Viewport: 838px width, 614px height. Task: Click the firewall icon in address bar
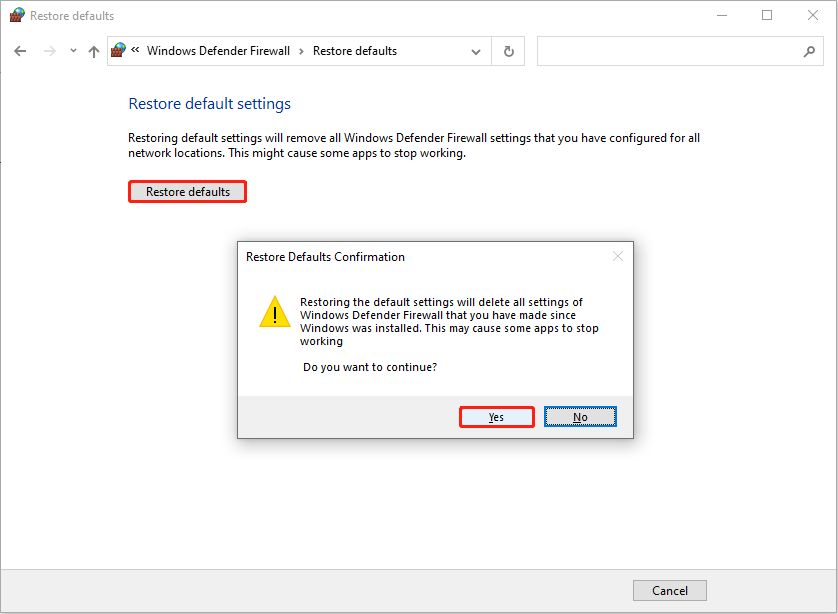(x=119, y=51)
